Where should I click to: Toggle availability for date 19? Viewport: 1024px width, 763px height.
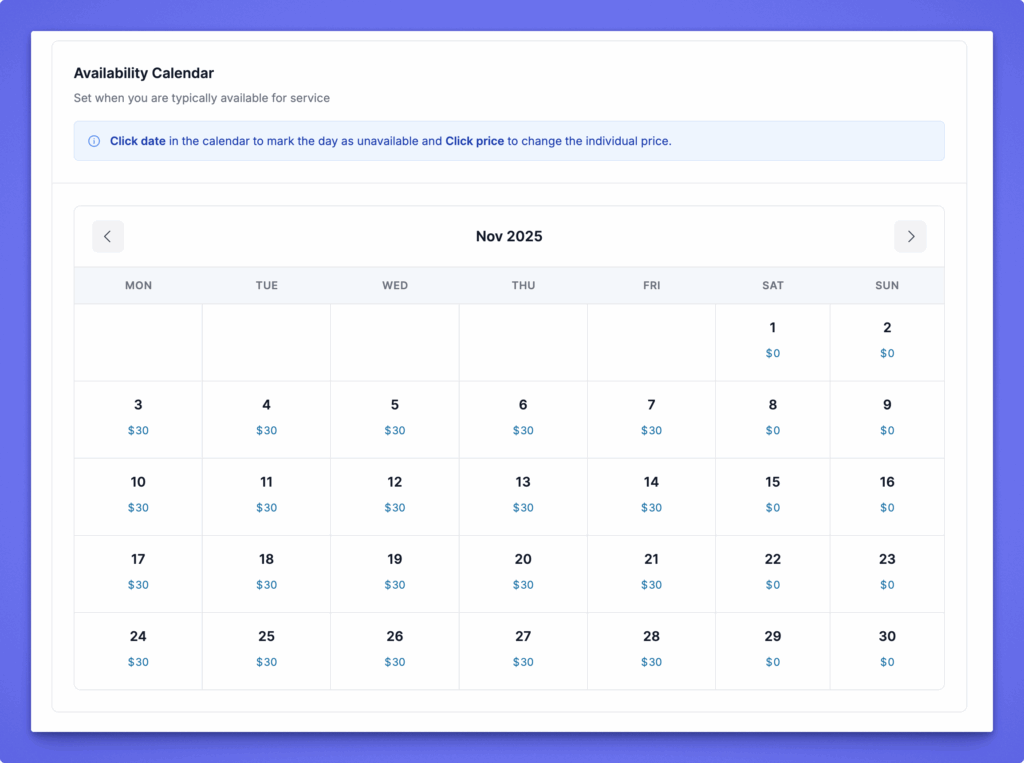[395, 559]
